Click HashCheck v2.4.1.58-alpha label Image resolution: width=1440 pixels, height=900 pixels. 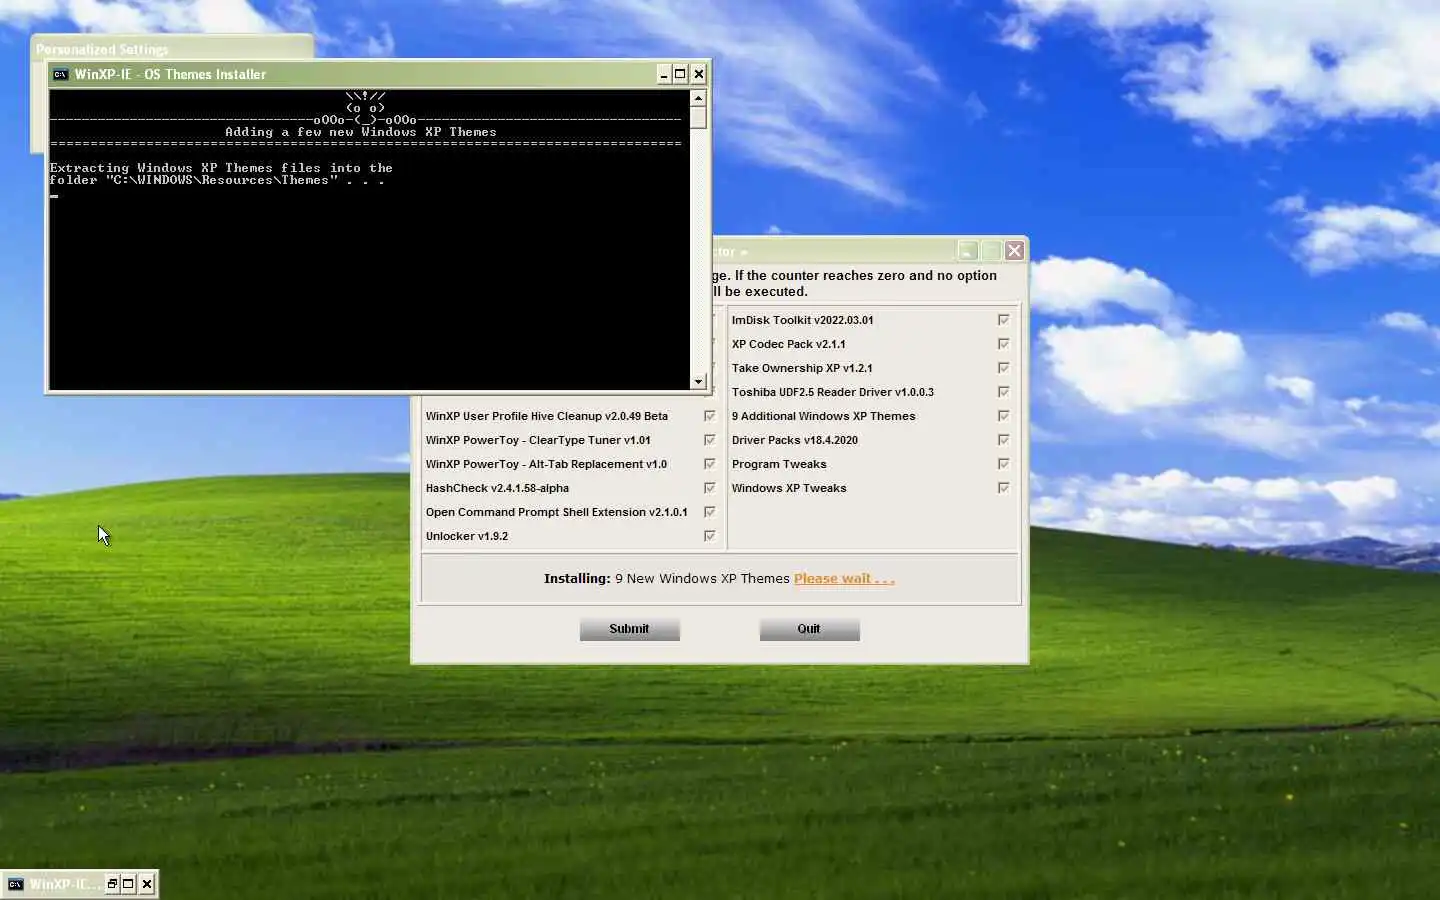(497, 488)
